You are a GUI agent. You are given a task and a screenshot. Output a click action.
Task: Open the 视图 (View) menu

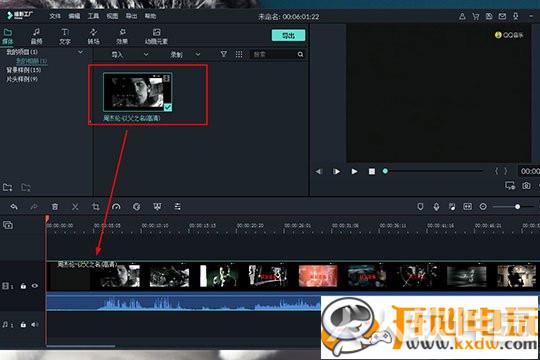112,16
